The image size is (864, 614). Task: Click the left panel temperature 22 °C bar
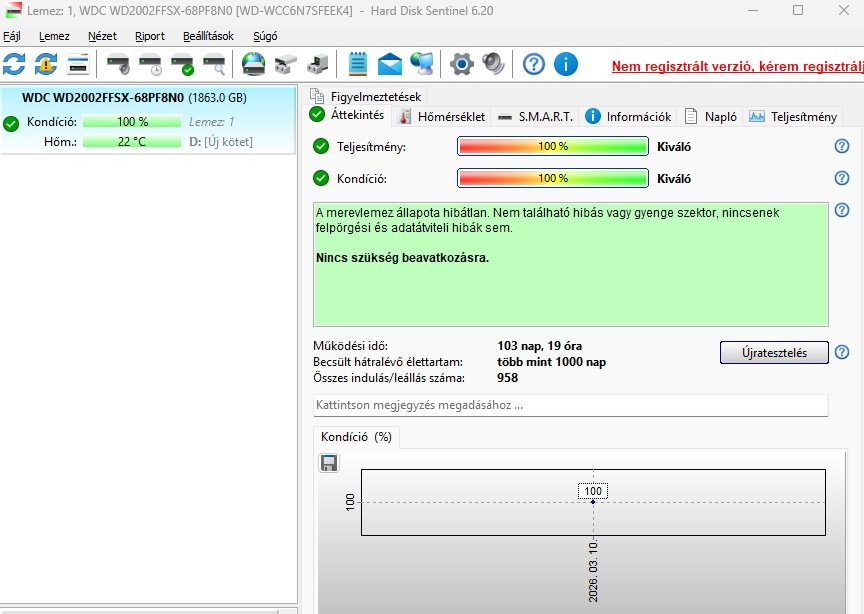(x=132, y=142)
